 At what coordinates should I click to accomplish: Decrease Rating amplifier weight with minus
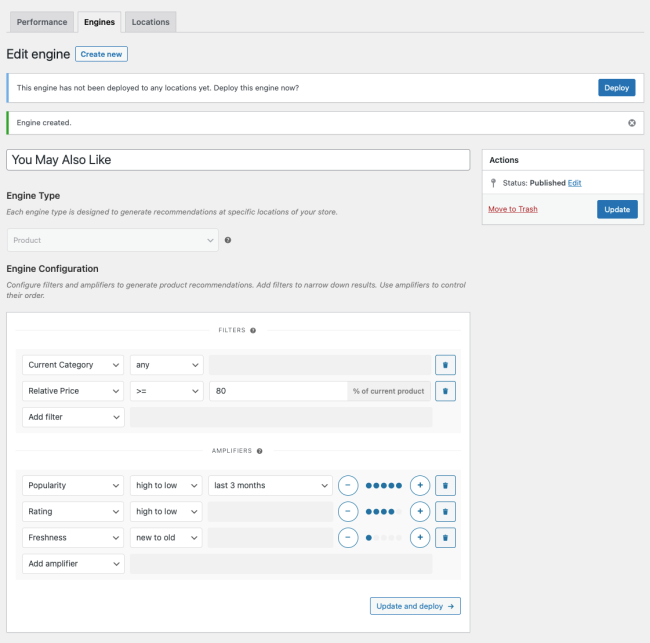pyautogui.click(x=348, y=511)
